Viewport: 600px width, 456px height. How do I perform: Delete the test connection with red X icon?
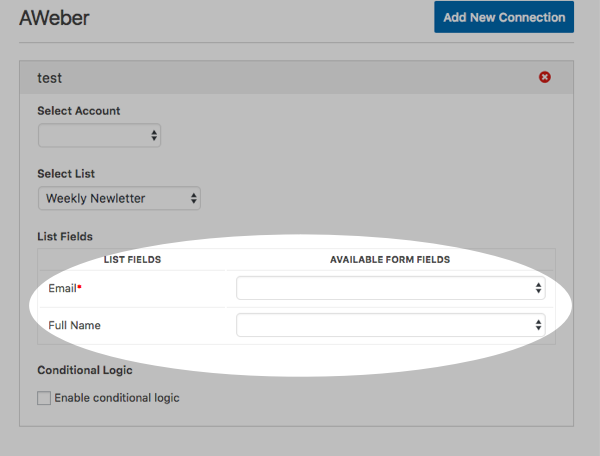(x=545, y=77)
